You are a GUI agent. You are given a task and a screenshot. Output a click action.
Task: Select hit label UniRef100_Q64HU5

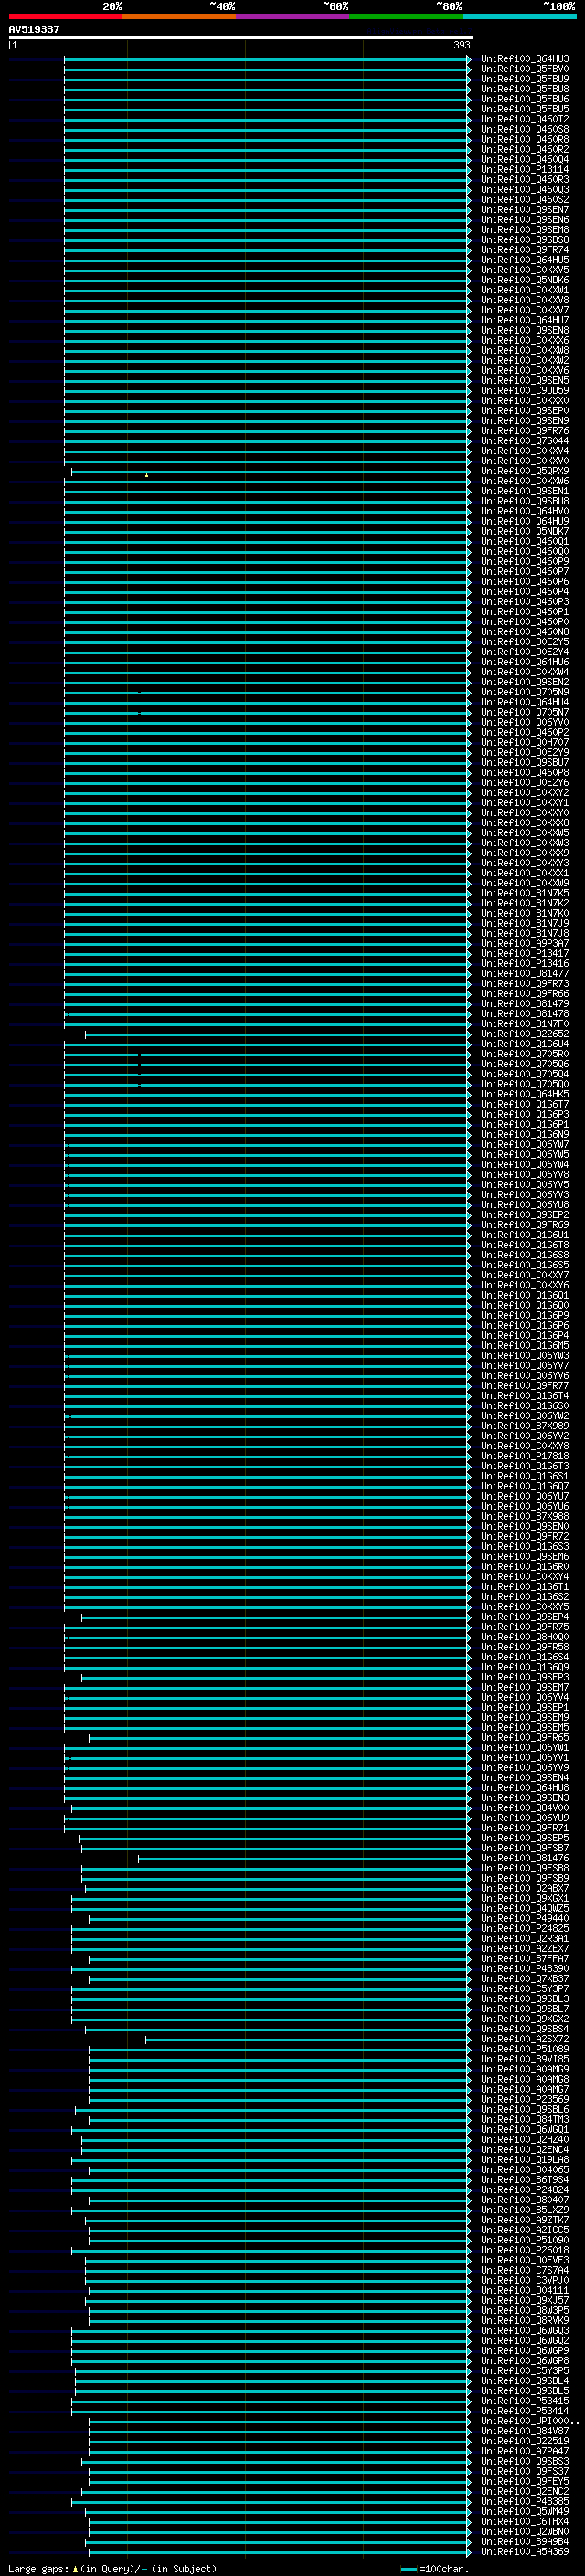[x=525, y=260]
